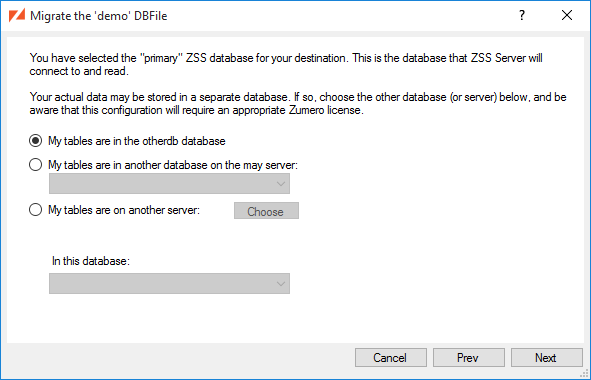Click the 'My tables are in the otherdb database' label
The width and height of the screenshot is (591, 380).
point(137,141)
